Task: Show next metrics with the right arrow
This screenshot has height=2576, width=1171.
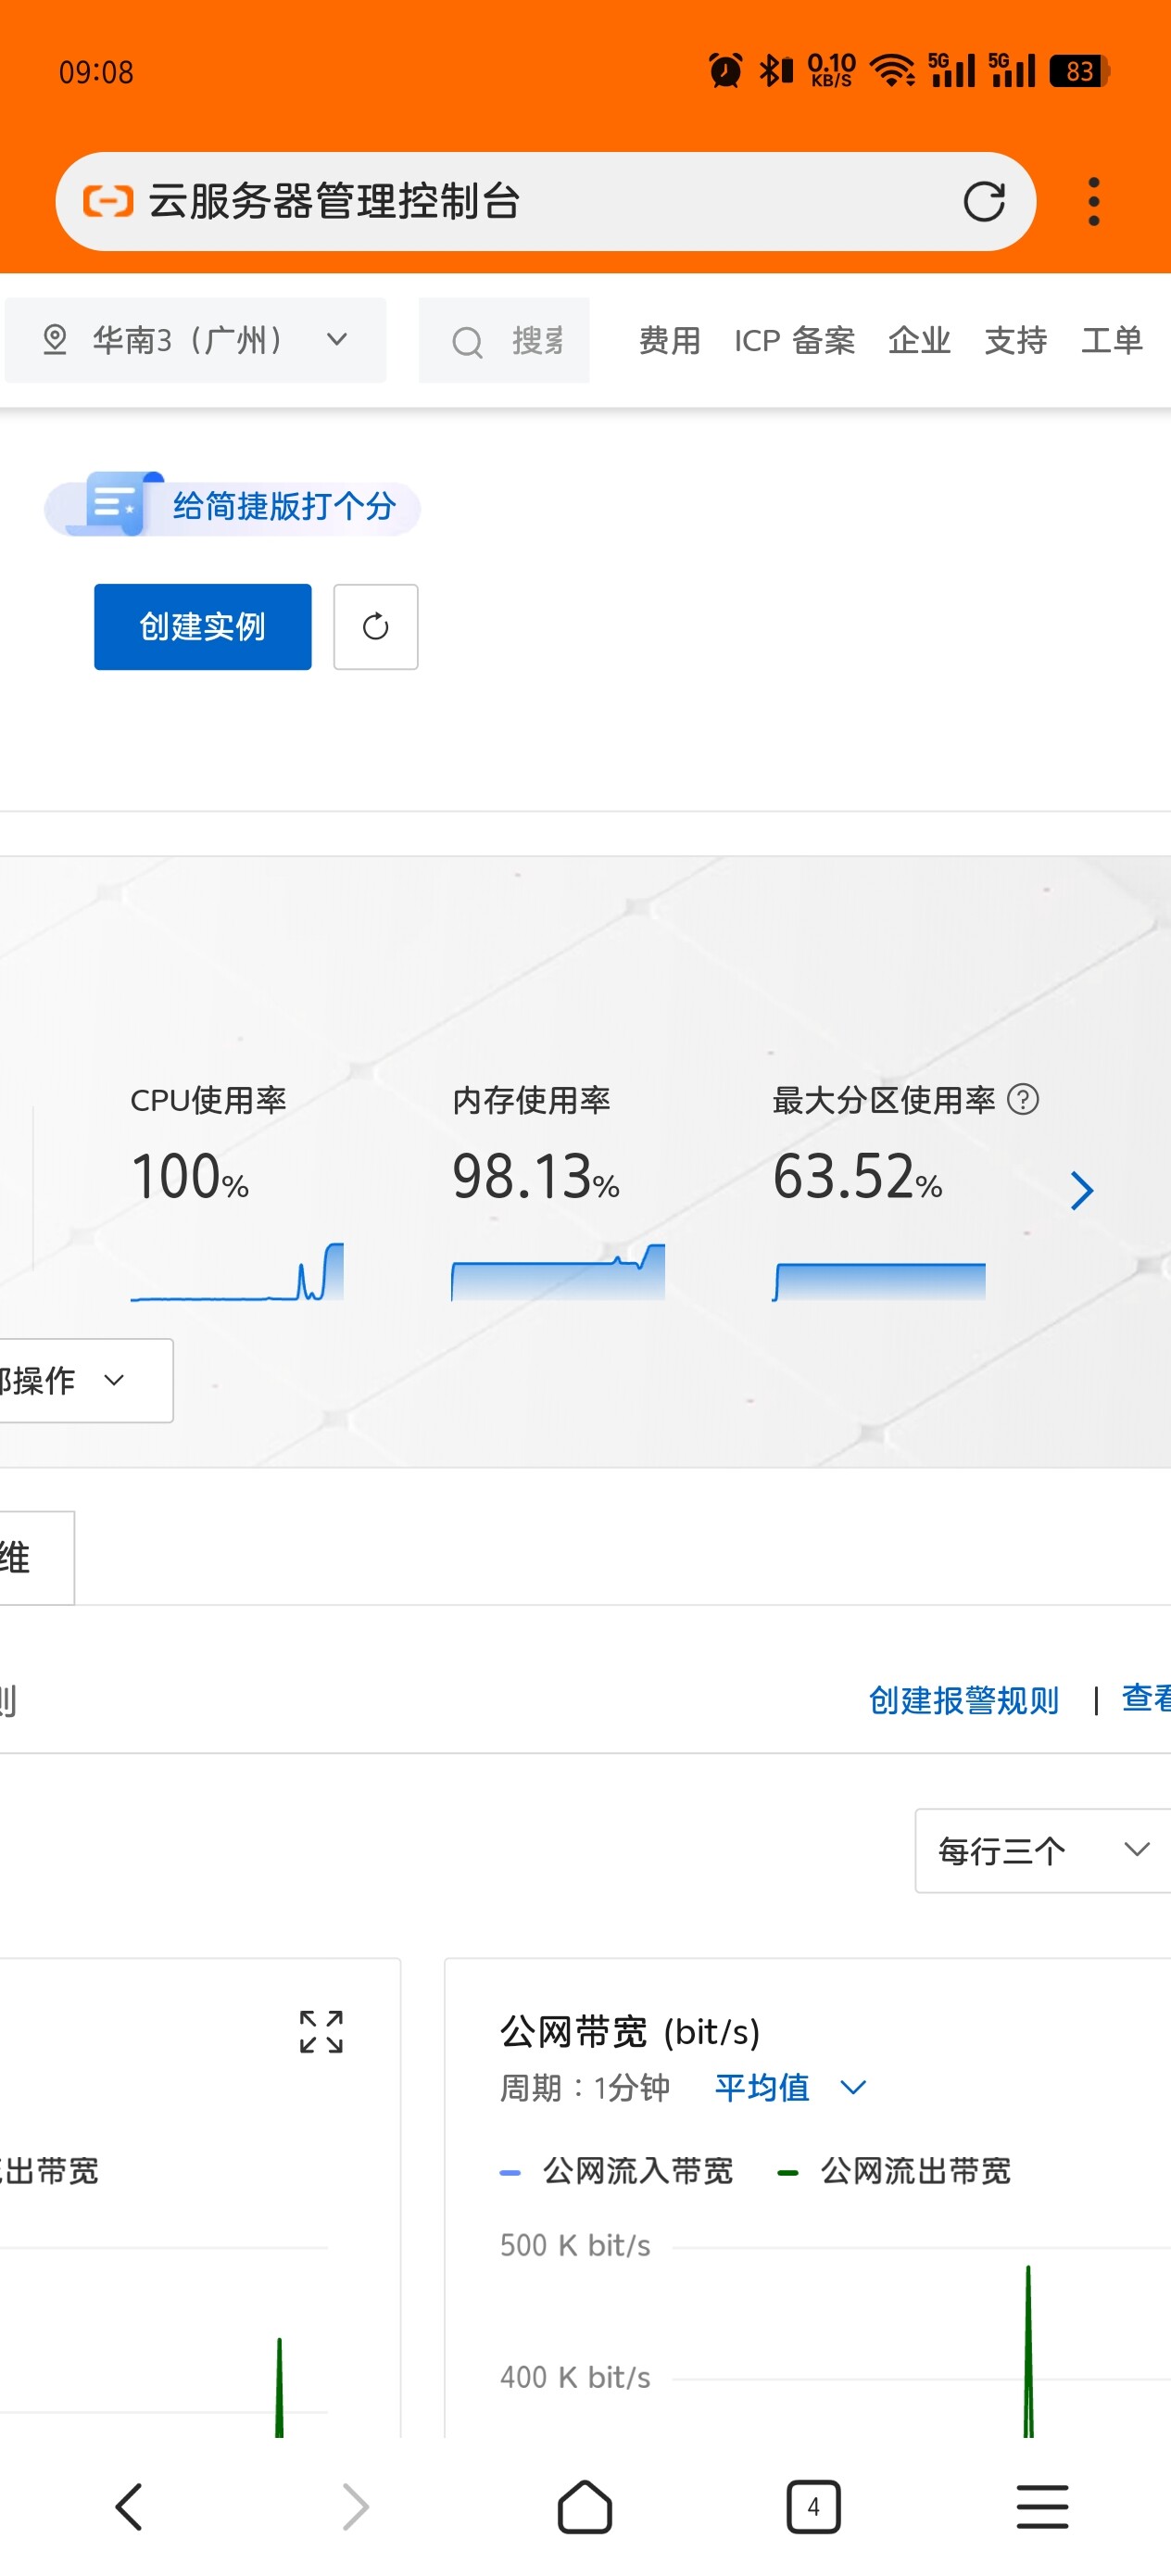Action: tap(1081, 1190)
